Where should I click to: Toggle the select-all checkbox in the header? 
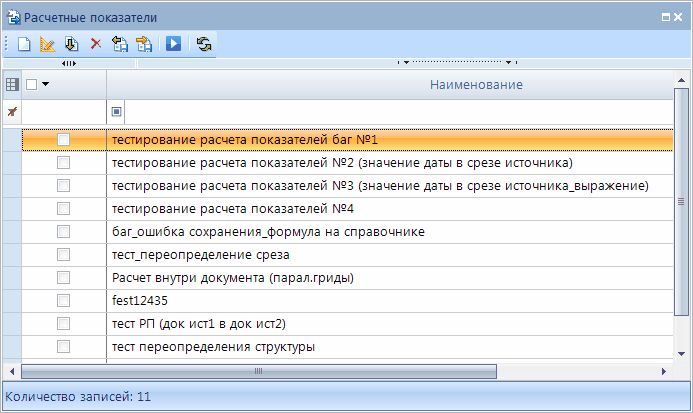[31, 85]
